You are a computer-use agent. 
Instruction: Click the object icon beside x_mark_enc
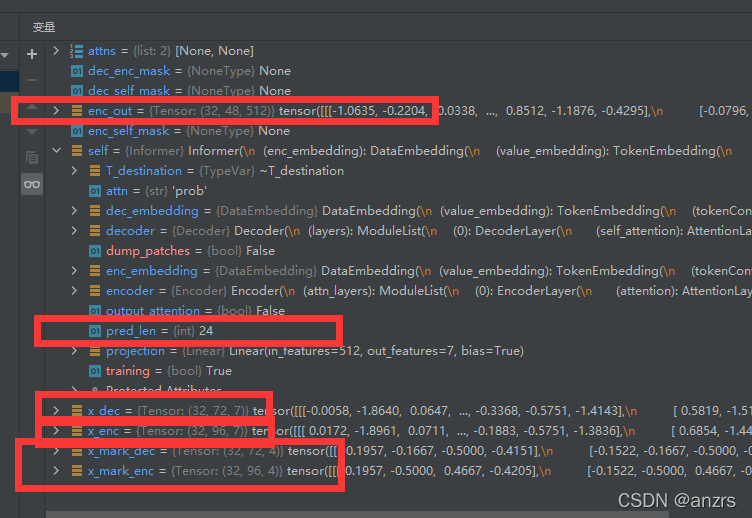(77, 471)
